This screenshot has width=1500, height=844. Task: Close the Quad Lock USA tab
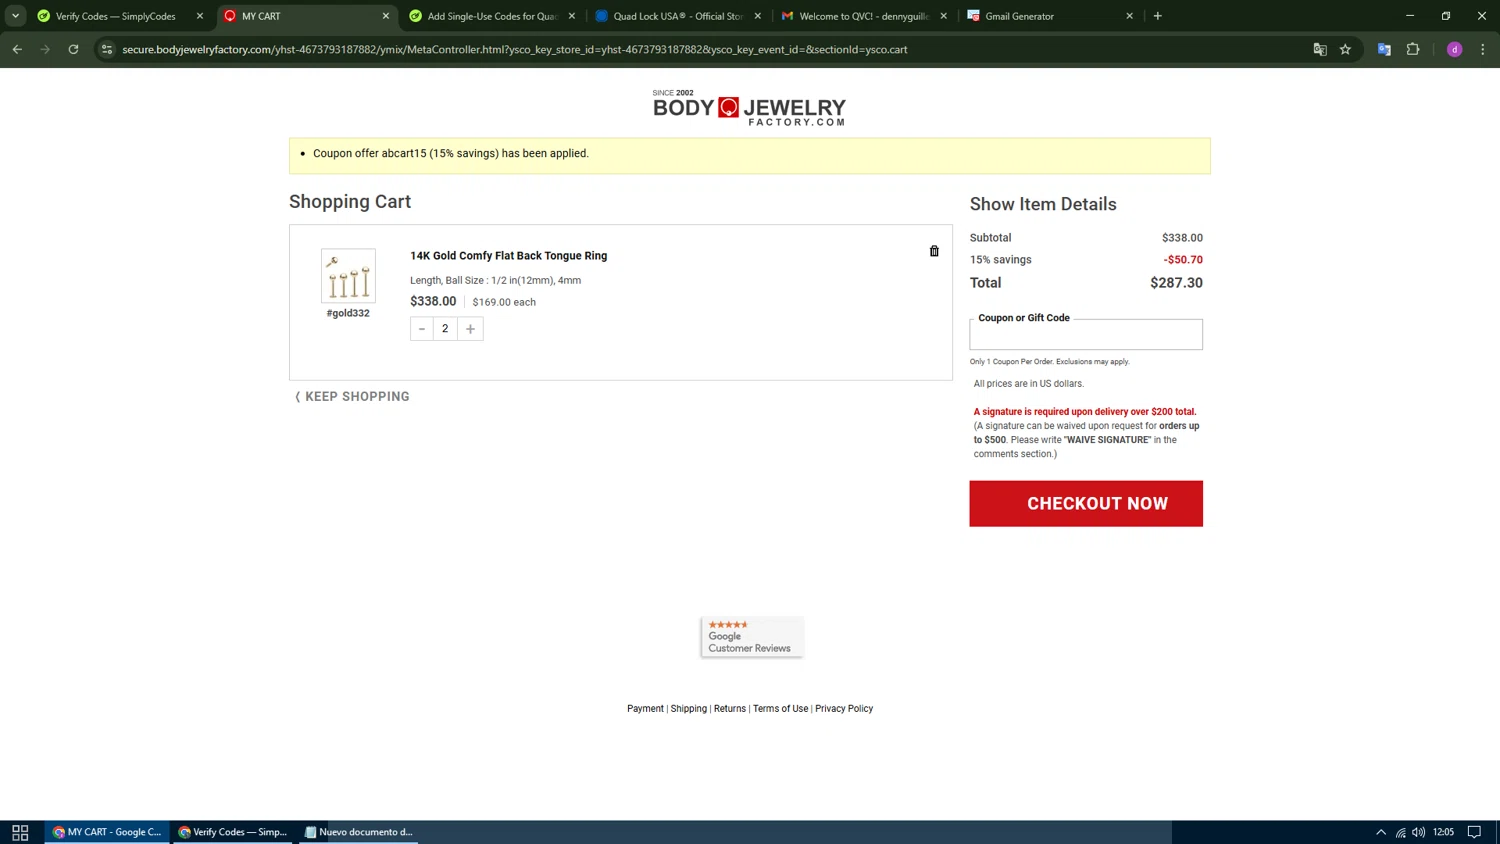click(x=758, y=16)
